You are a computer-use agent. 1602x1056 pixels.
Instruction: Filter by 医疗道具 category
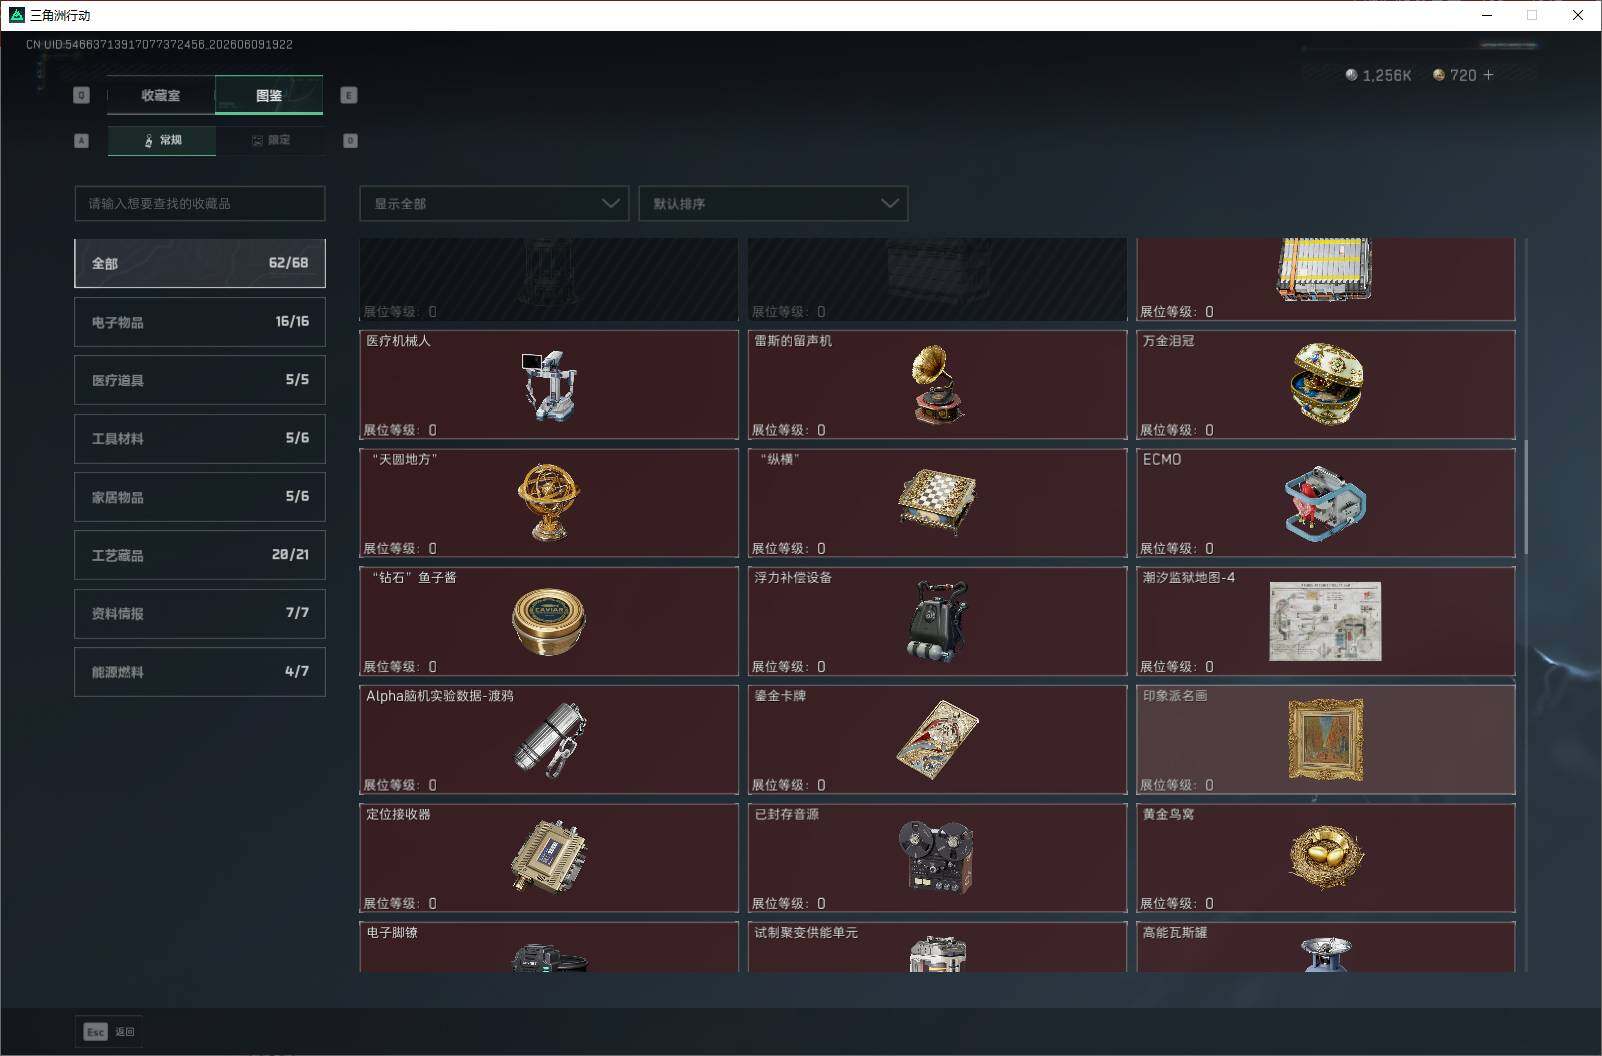click(x=200, y=380)
